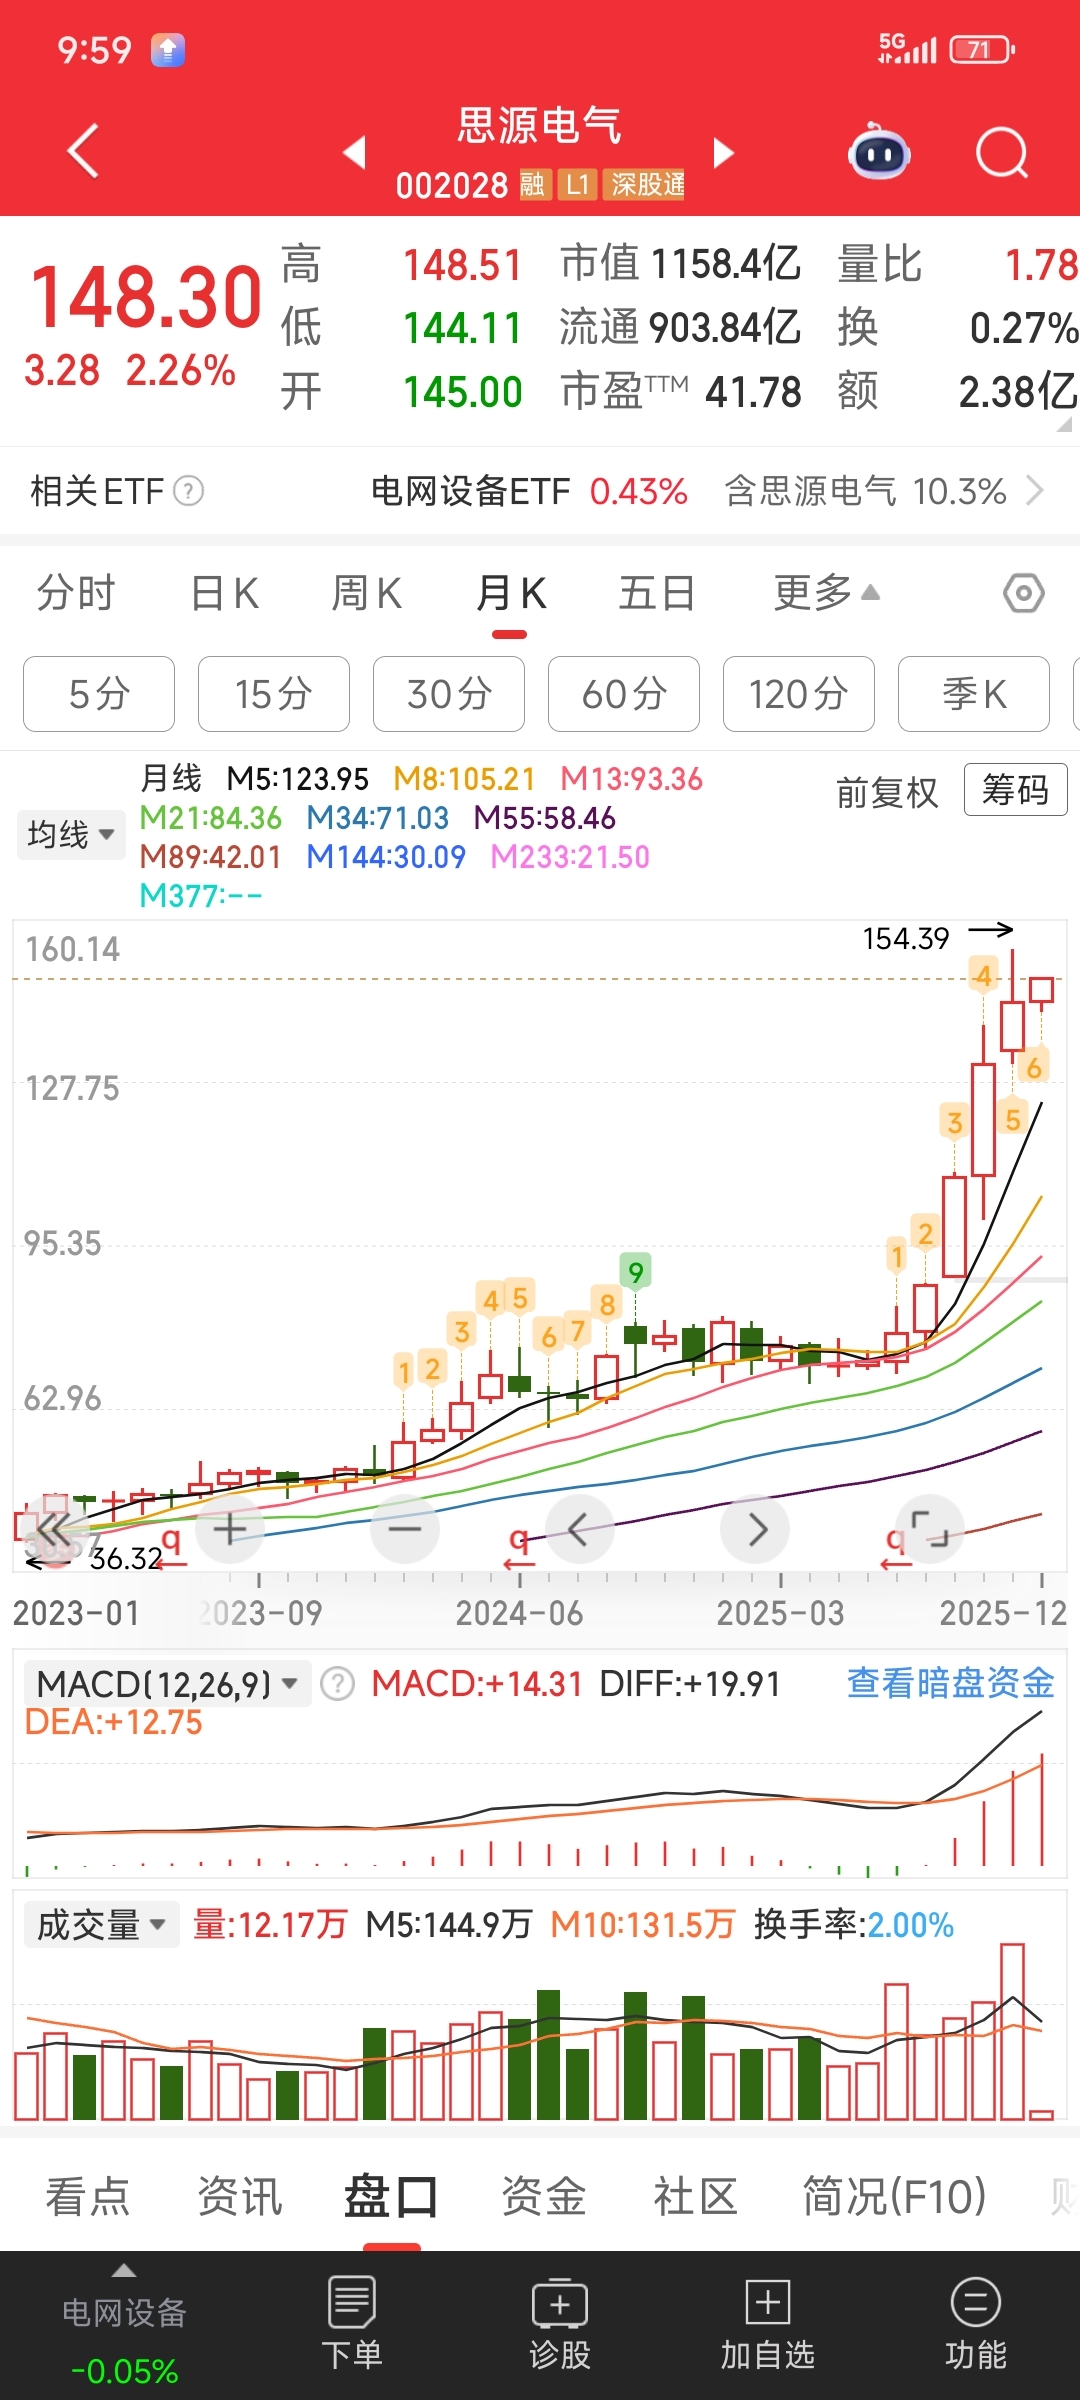The height and width of the screenshot is (2400, 1080).
Task: Go to previous stock with left triangle
Action: tap(354, 152)
